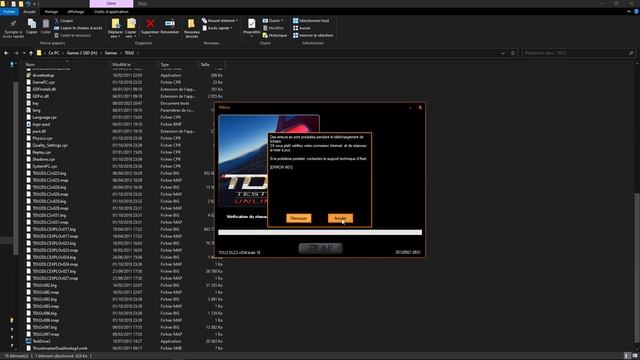Click the Réessayer button in error dialog
The height and width of the screenshot is (360, 640).
tap(298, 218)
